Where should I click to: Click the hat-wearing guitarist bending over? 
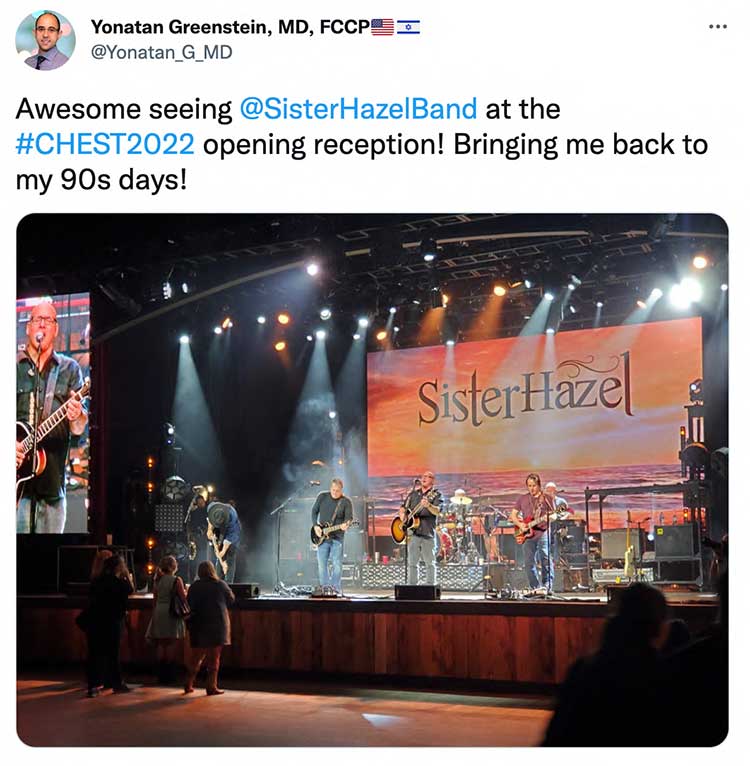222,537
